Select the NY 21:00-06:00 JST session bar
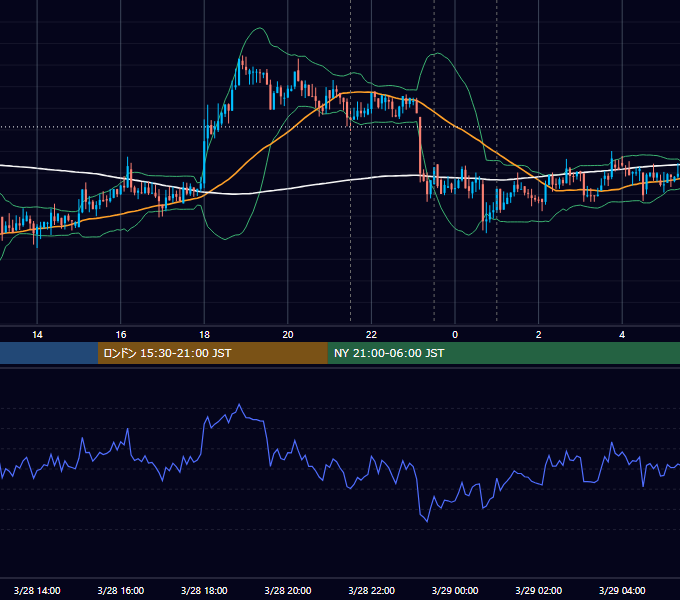Image resolution: width=680 pixels, height=600 pixels. pyautogui.click(x=503, y=353)
